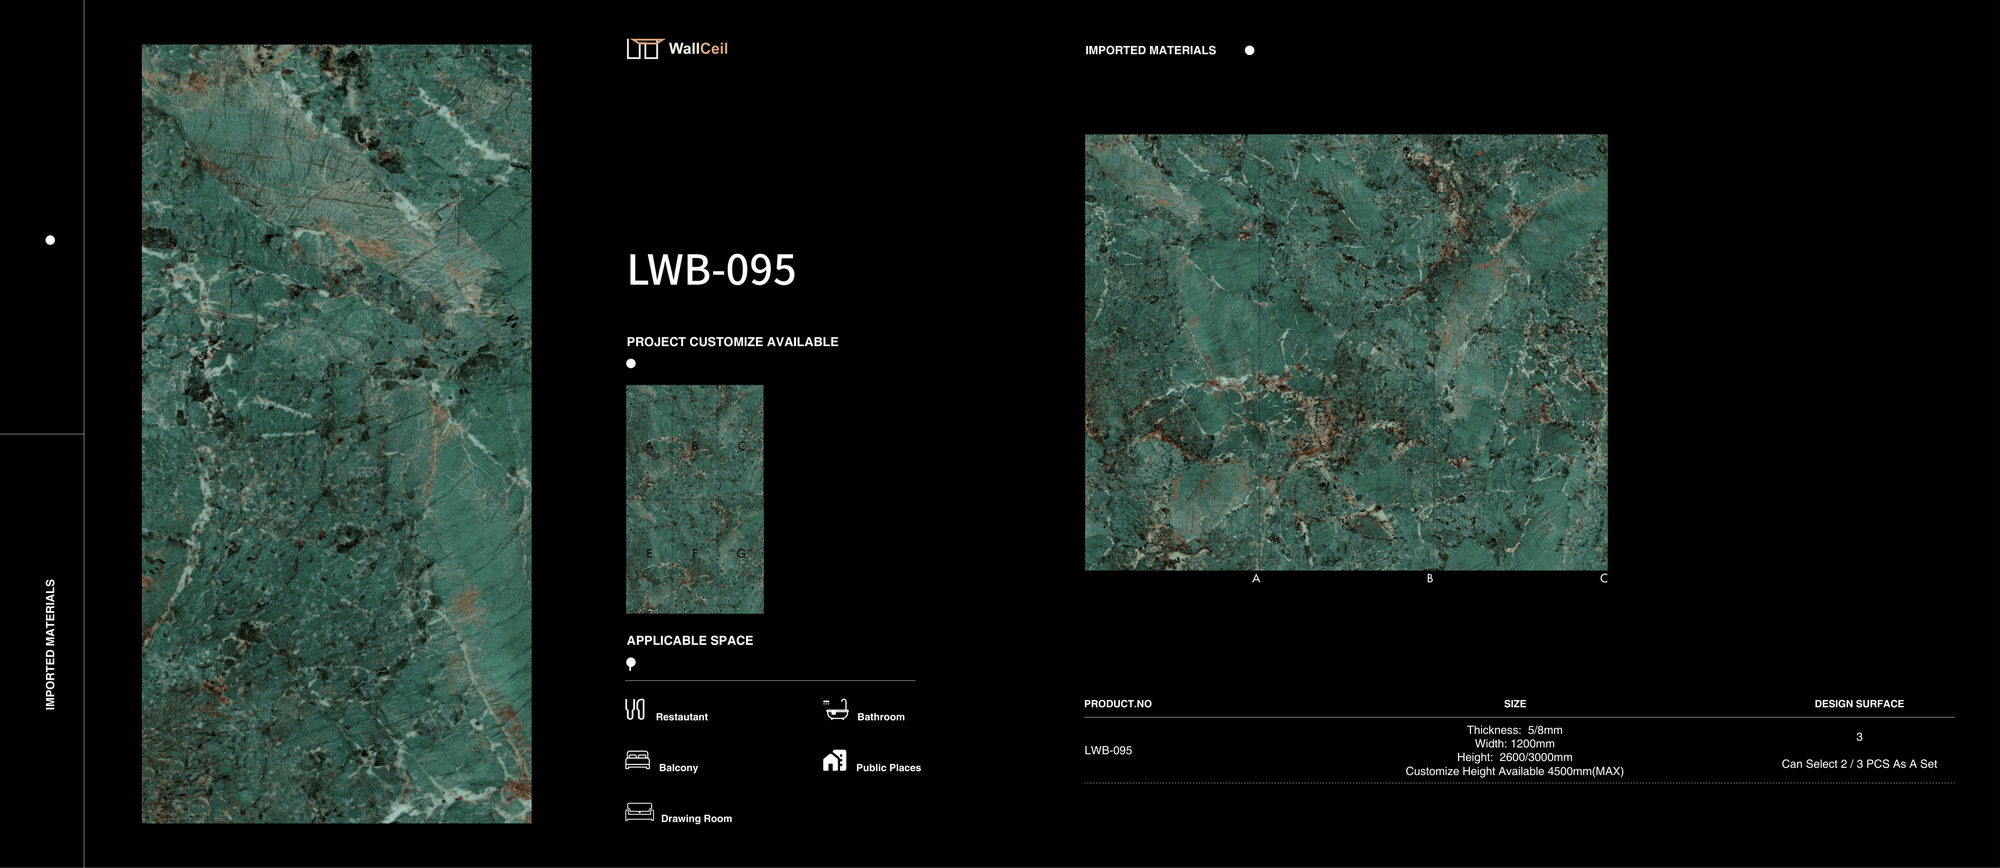
Task: Click the 'Bathroom' label
Action: click(x=881, y=717)
